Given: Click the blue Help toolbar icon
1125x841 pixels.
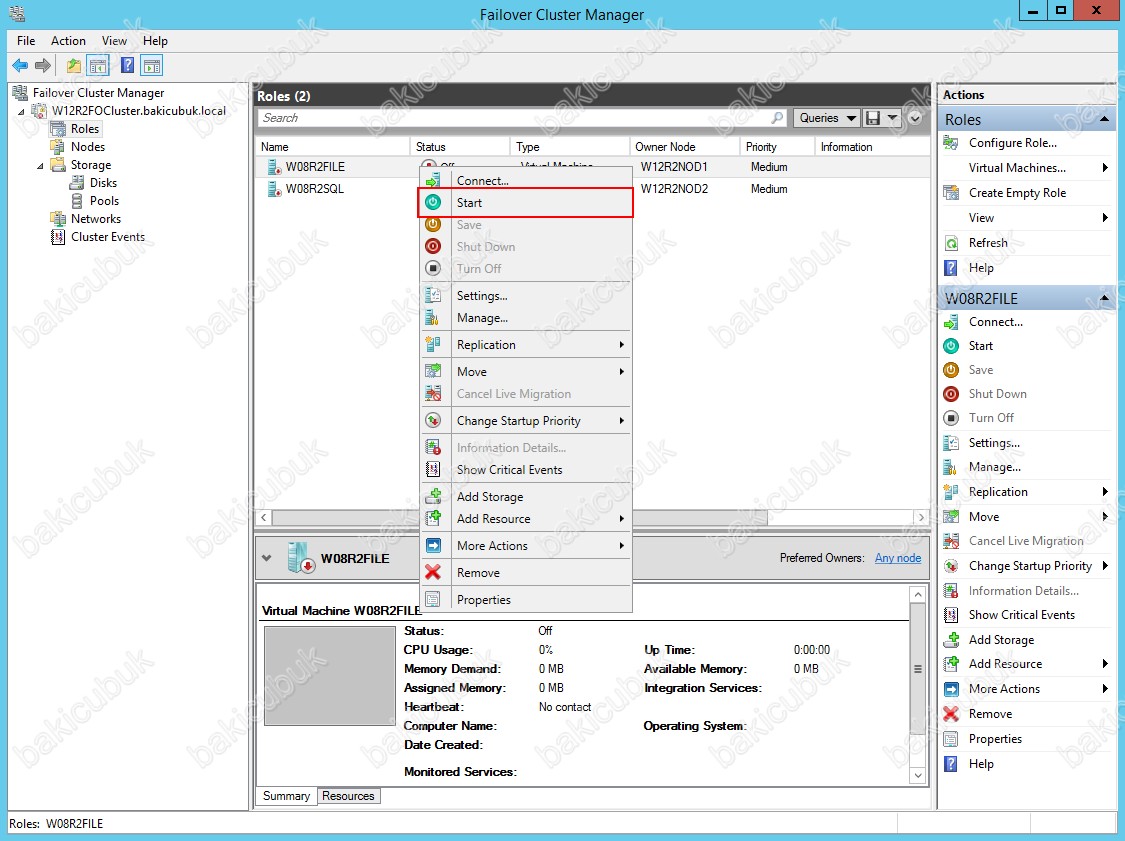Looking at the screenshot, I should coord(127,66).
